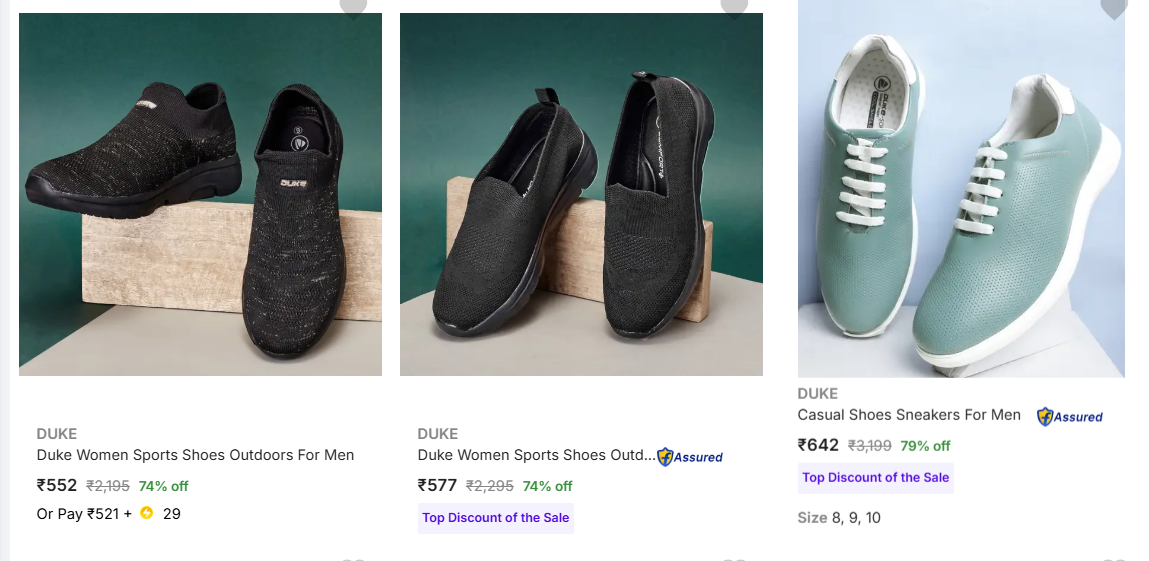Wishlist the first black knit Duke shoe
The image size is (1149, 561).
click(353, 6)
